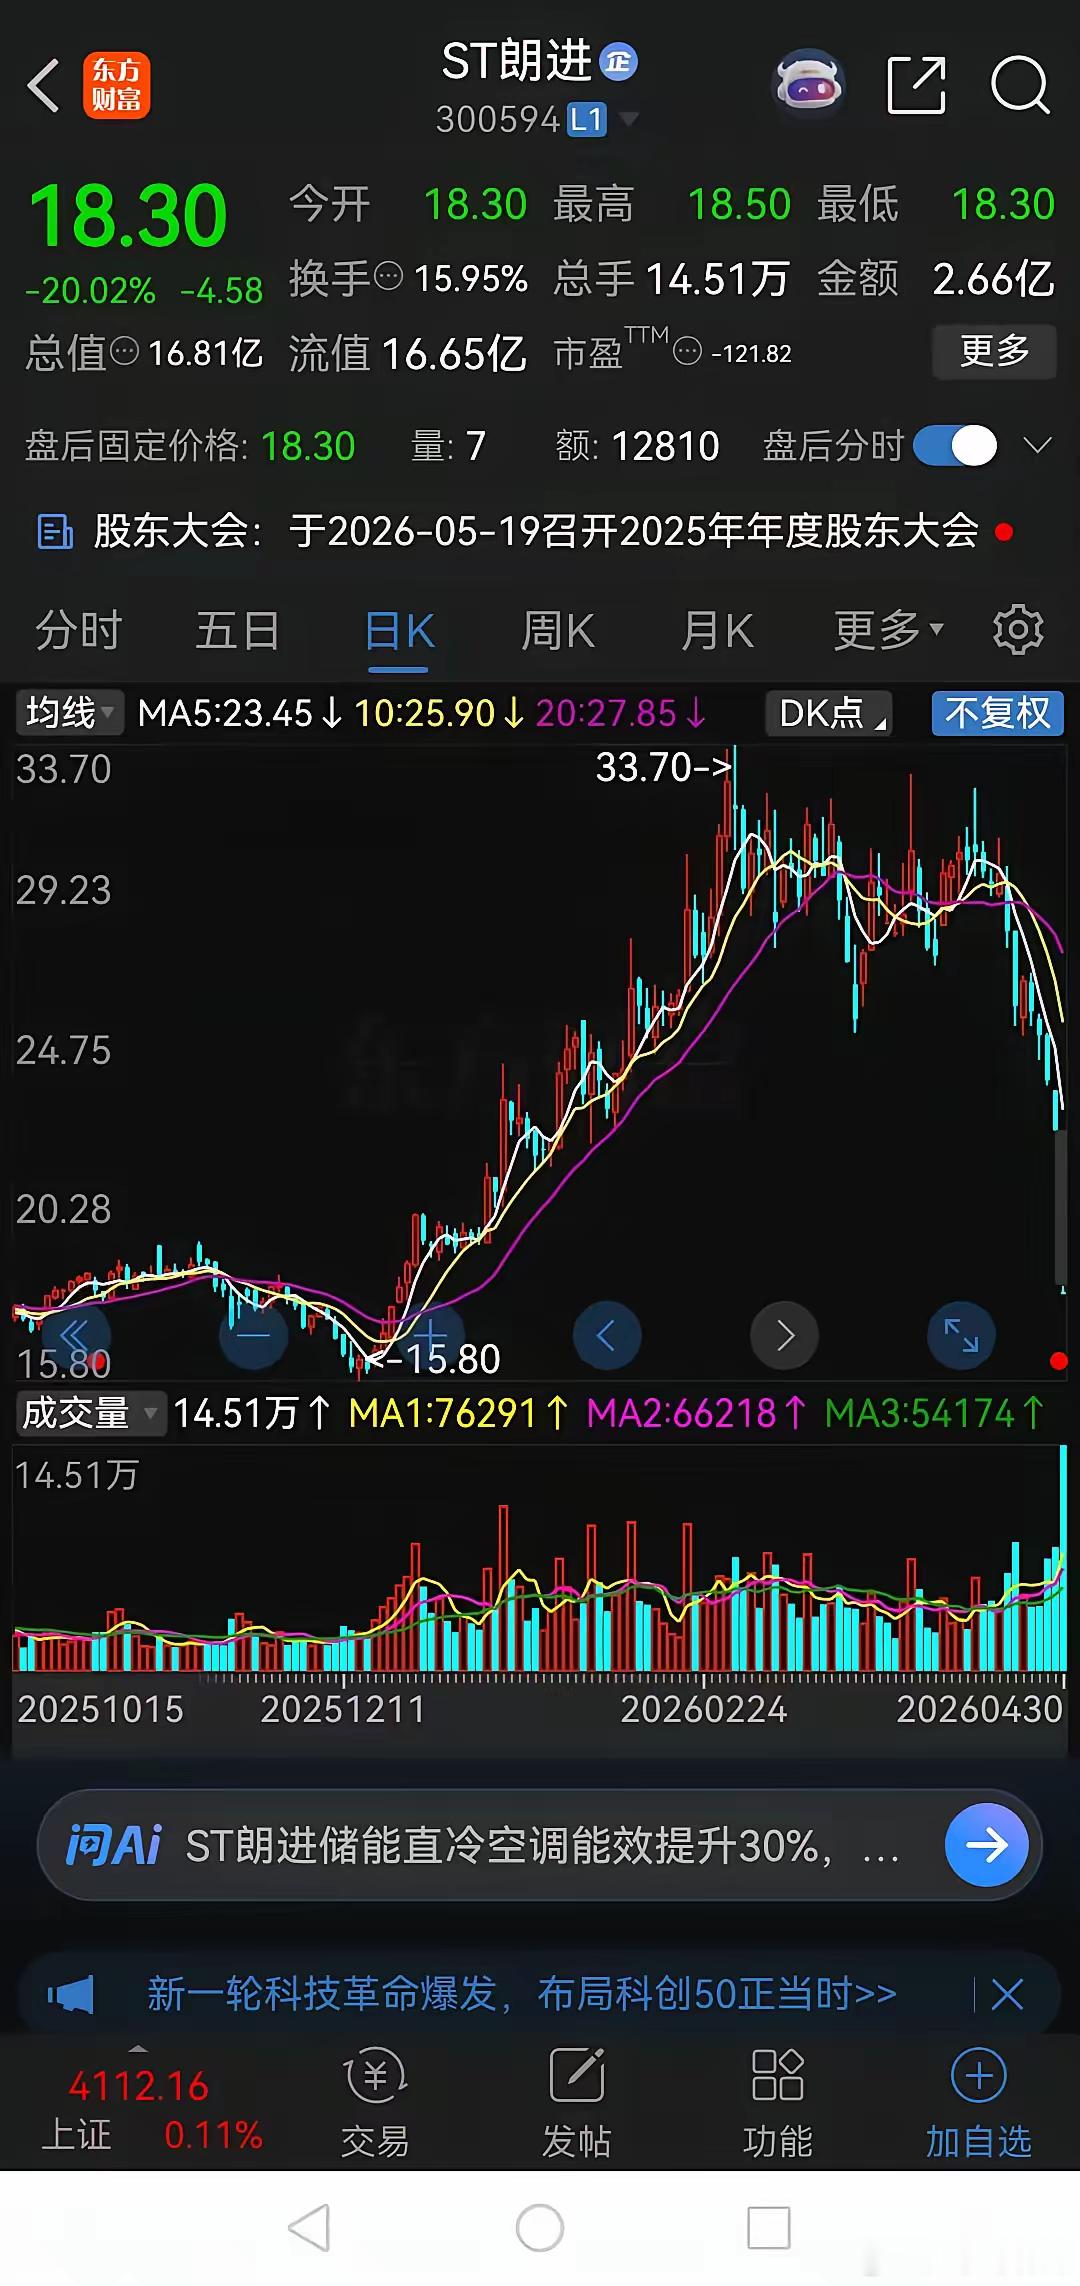
Task: Open the 均线 indicator dropdown
Action: point(69,713)
